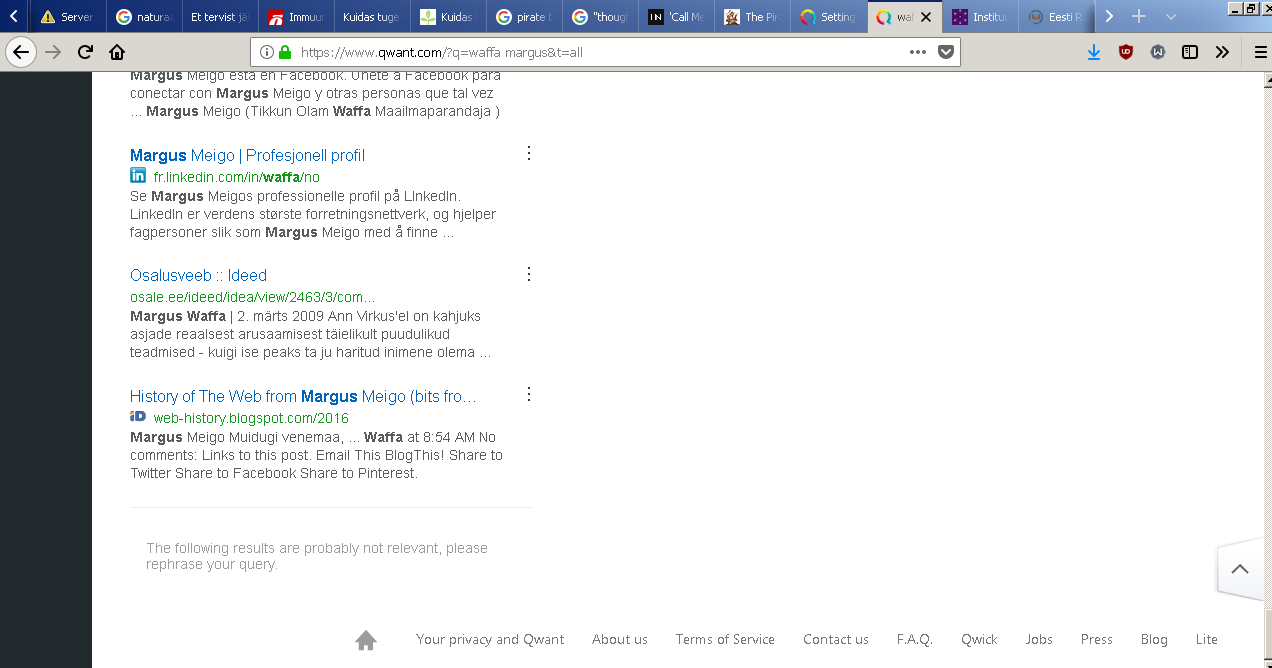This screenshot has height=668, width=1272.
Task: Click osale.ee/ideed URL
Action: coord(252,298)
